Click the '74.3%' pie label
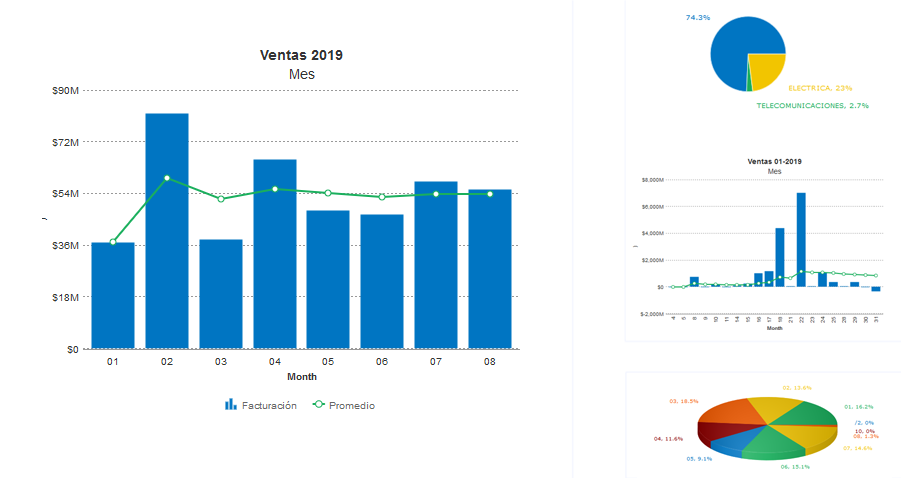Screen dimensions: 901x478 tap(698, 18)
